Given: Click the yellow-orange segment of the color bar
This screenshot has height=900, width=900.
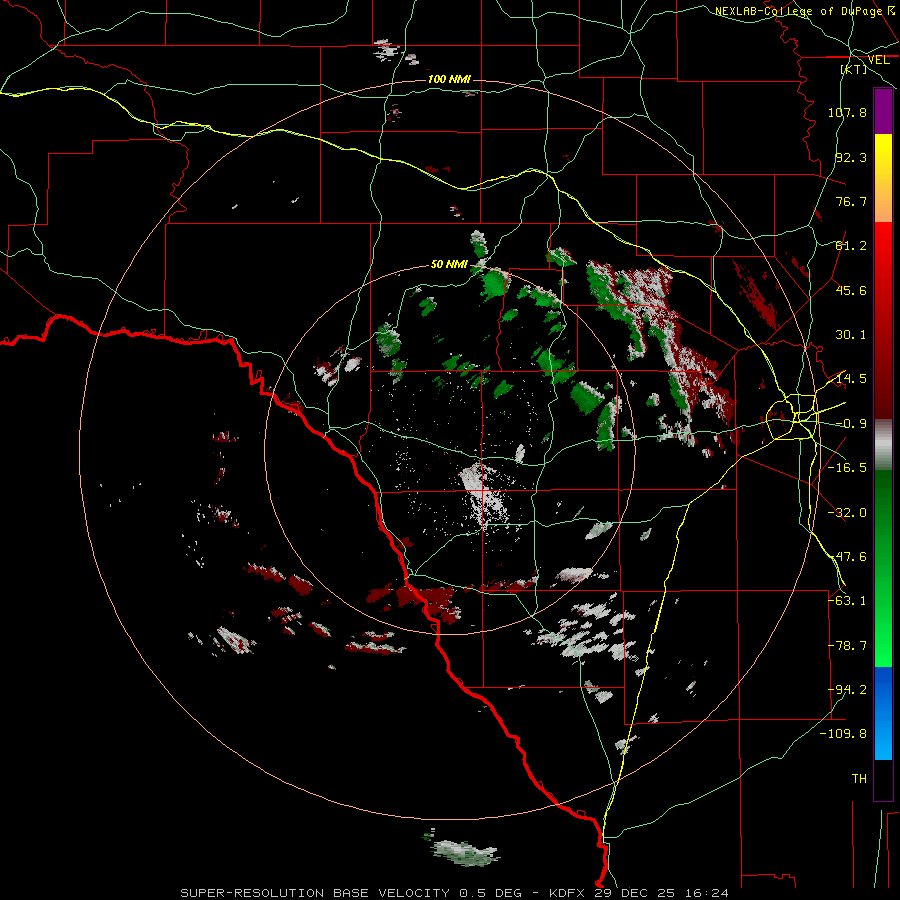Looking at the screenshot, I should pyautogui.click(x=883, y=178).
